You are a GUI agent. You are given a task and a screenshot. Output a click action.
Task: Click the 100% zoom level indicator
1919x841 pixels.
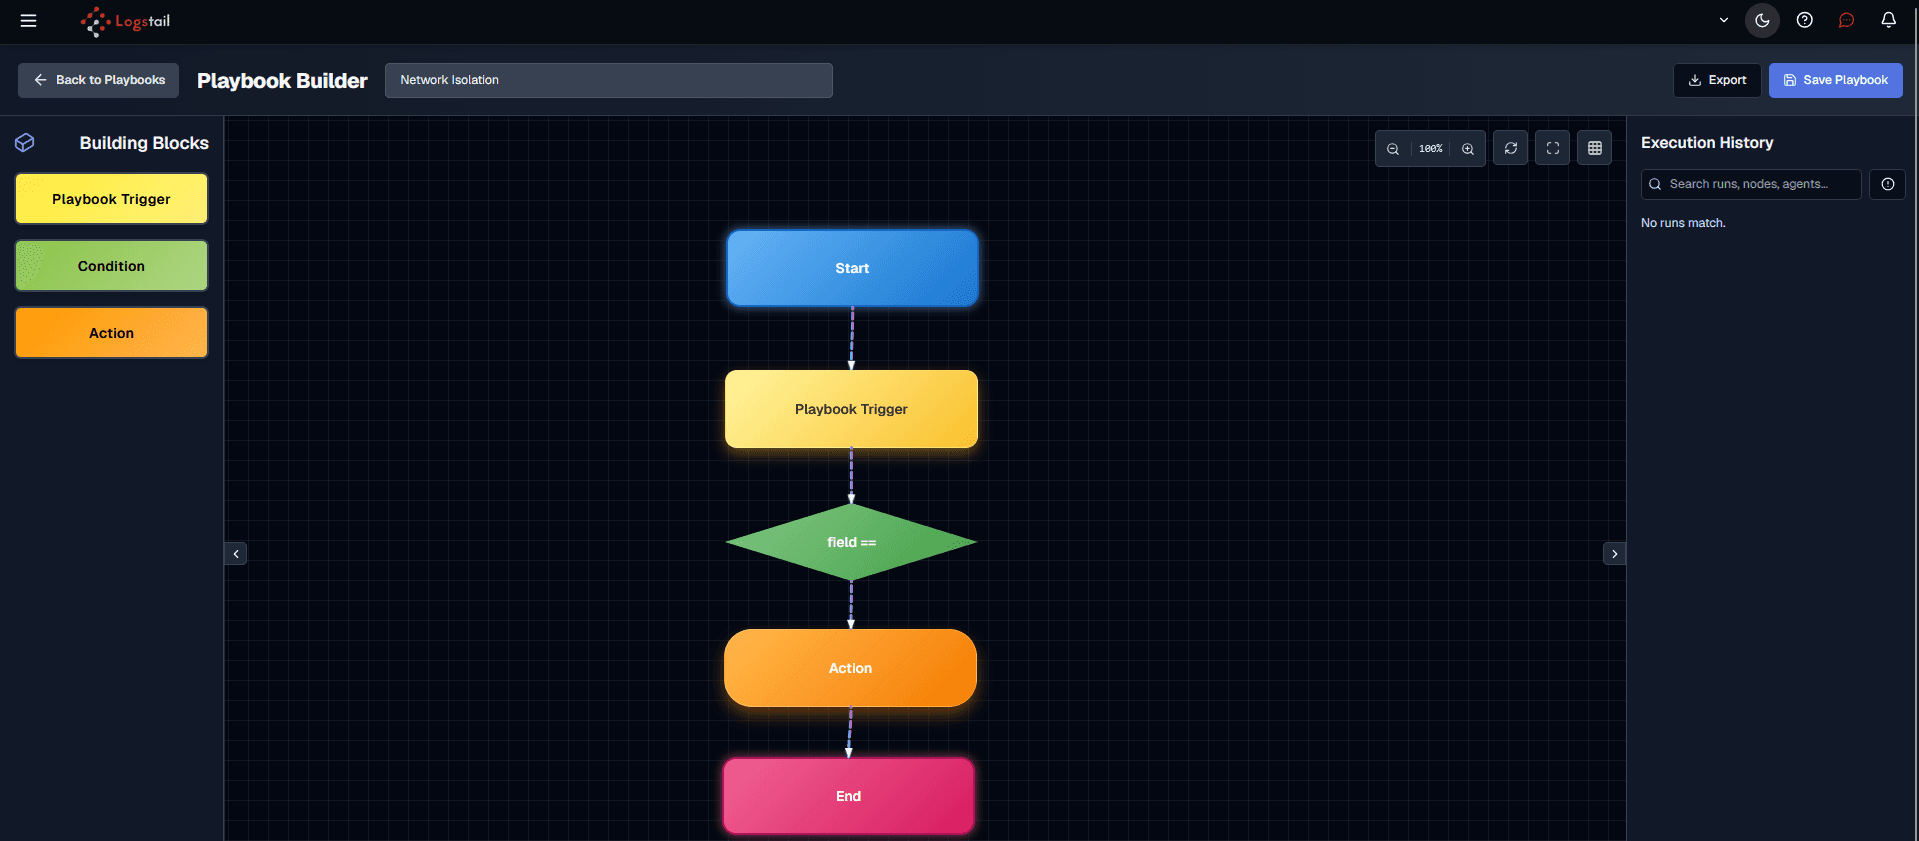point(1431,149)
